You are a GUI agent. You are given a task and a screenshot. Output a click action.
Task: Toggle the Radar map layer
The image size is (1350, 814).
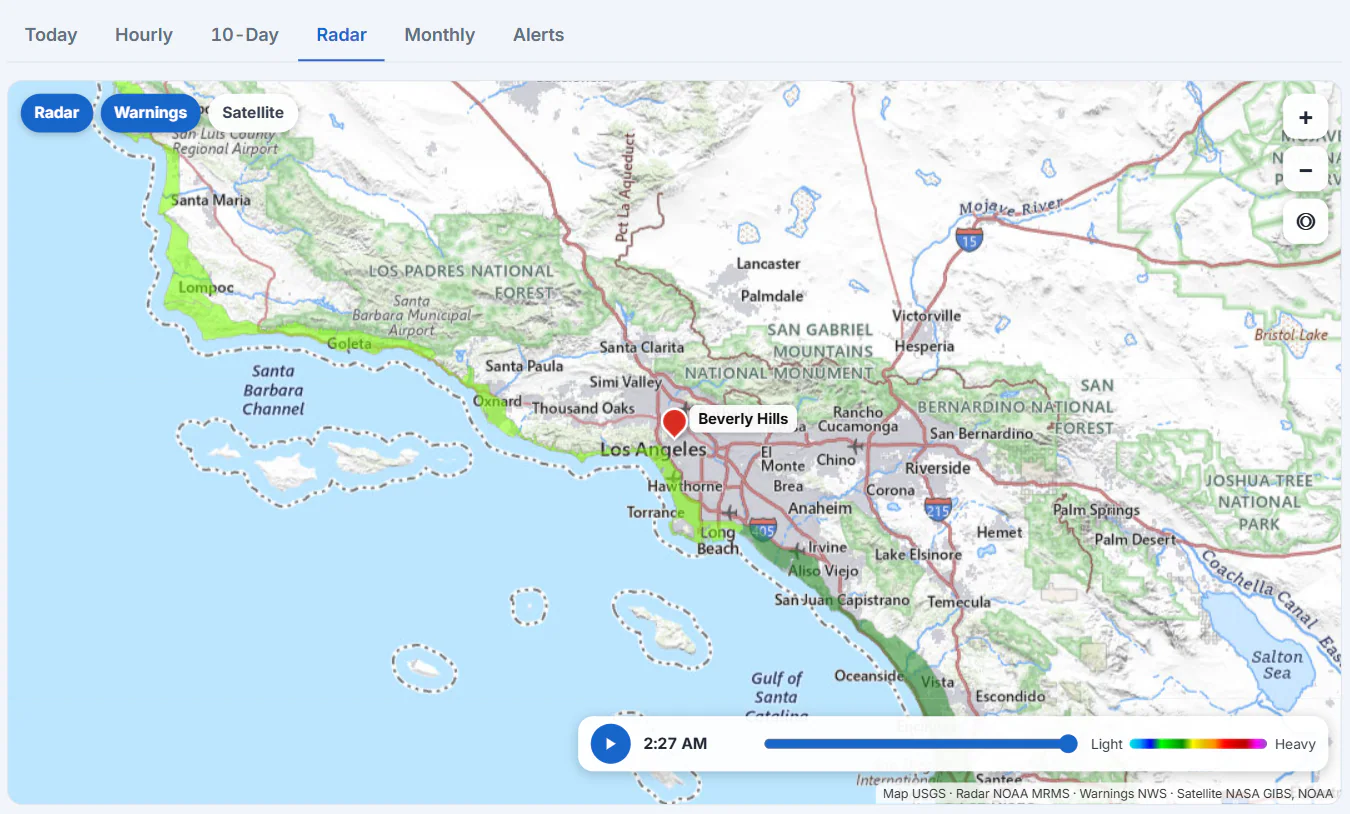[x=57, y=113]
